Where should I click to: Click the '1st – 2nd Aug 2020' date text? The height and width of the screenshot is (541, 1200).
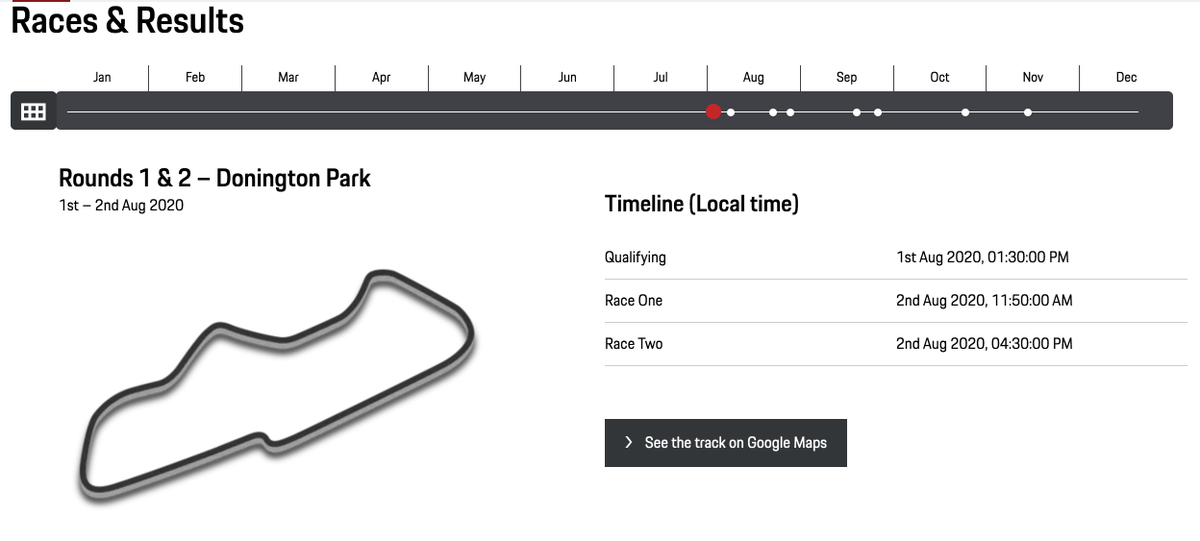121,206
